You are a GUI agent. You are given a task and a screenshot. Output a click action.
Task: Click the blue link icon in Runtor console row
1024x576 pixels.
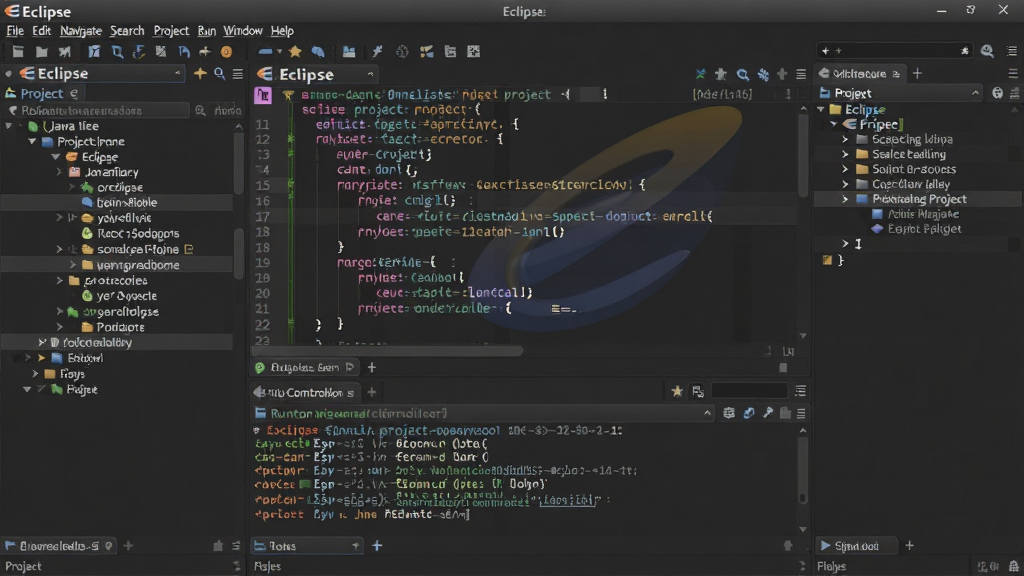(749, 413)
